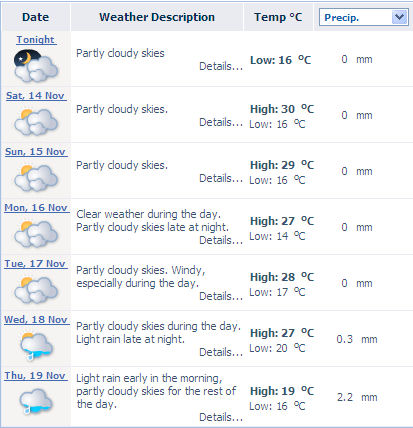View Details for Wed, 18 Nov forecast
The height and width of the screenshot is (428, 413).
tap(221, 352)
